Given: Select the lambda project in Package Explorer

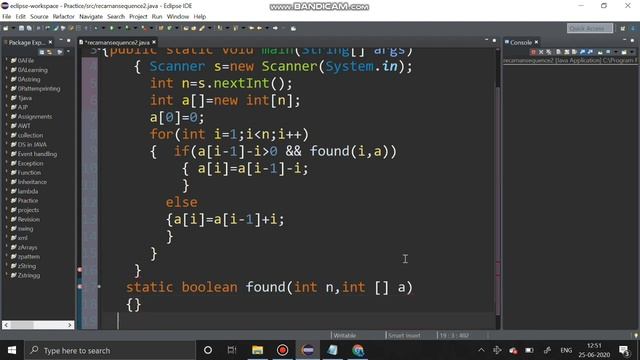Looking at the screenshot, I should 28,191.
